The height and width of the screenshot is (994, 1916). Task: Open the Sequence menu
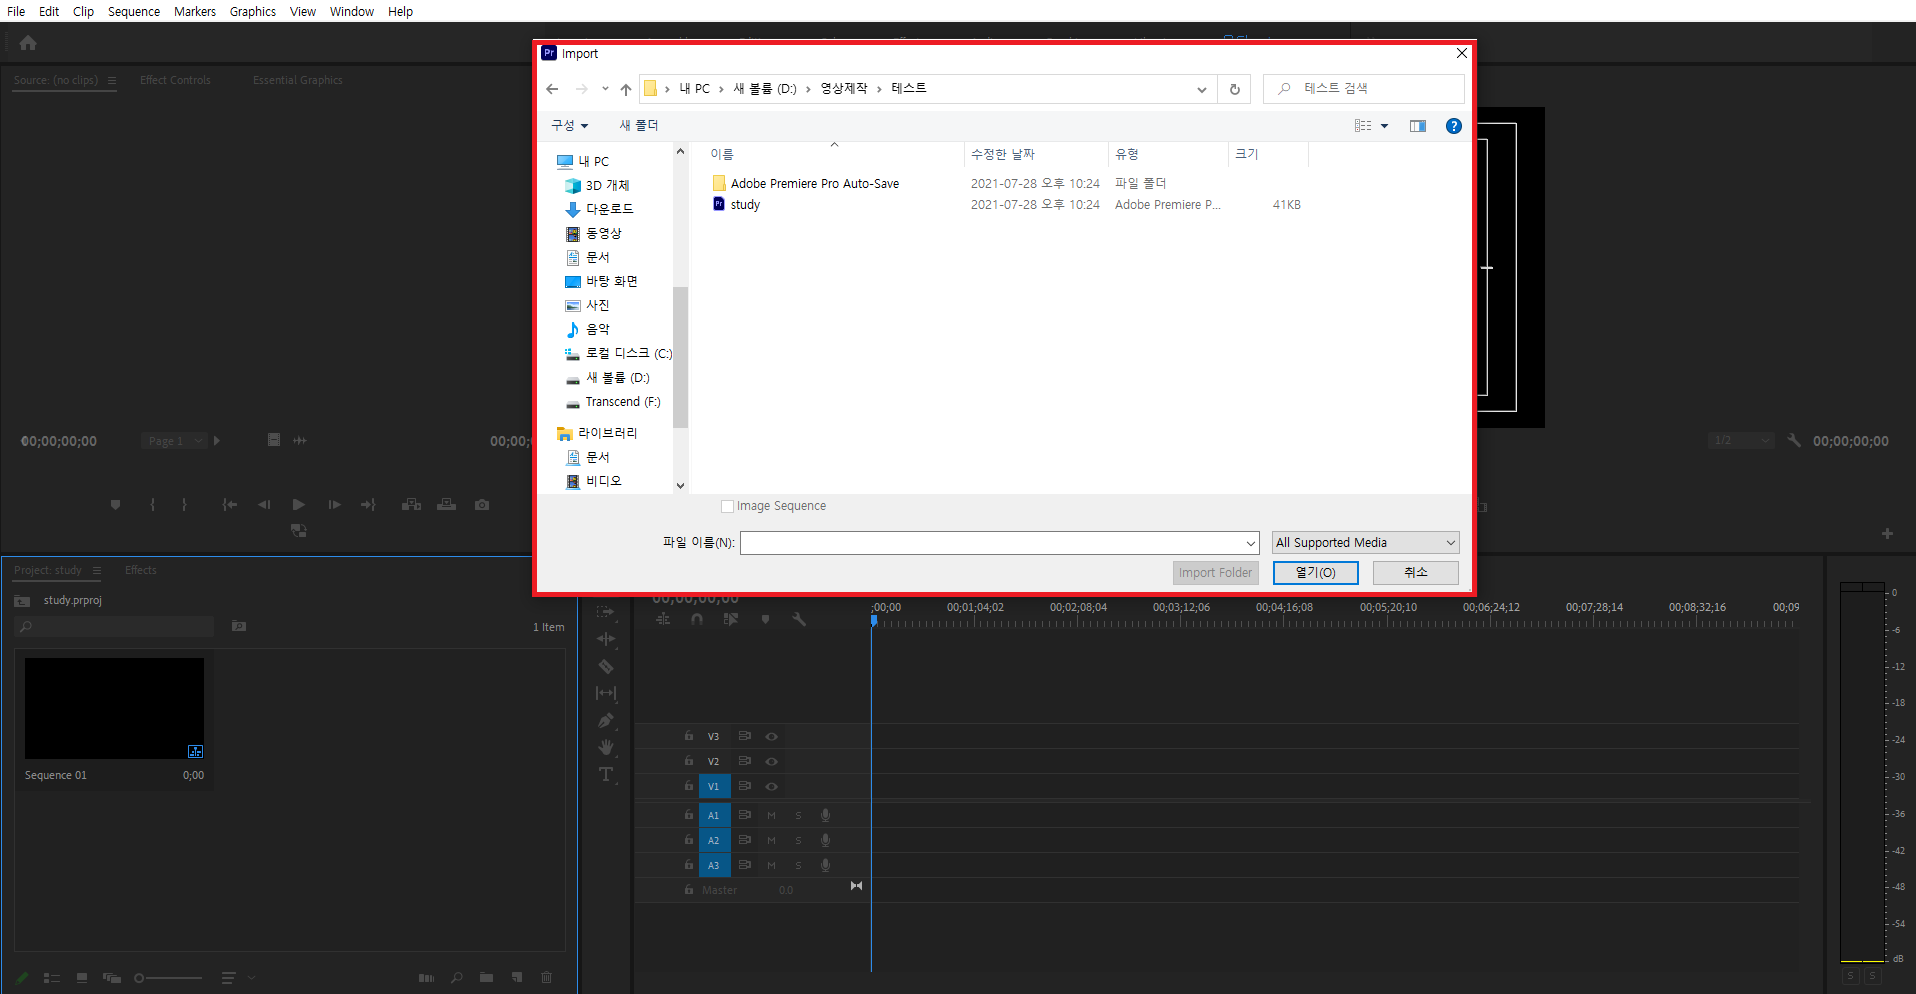coord(134,11)
